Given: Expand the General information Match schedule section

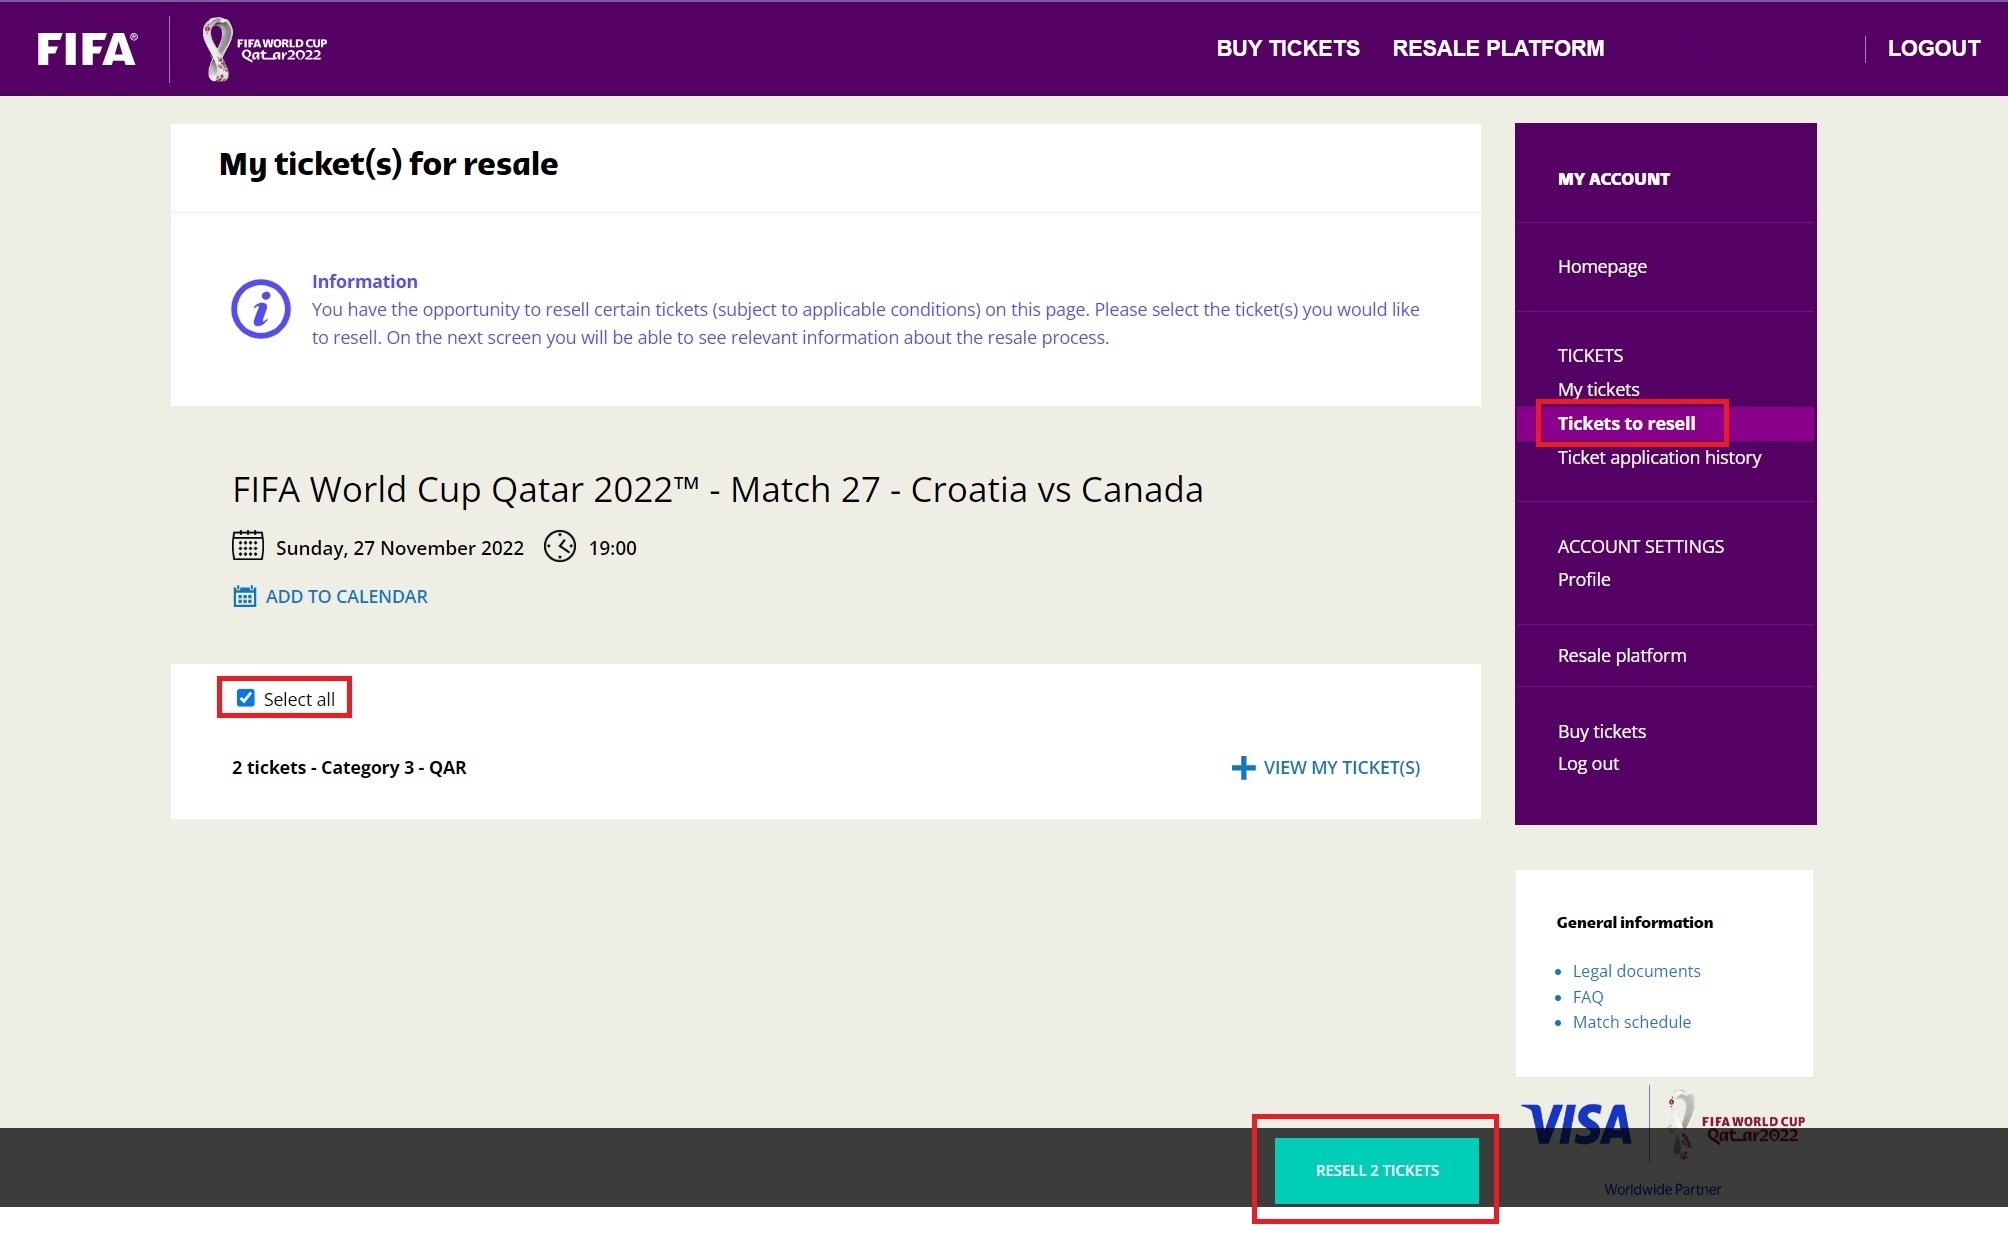Looking at the screenshot, I should (x=1631, y=1022).
